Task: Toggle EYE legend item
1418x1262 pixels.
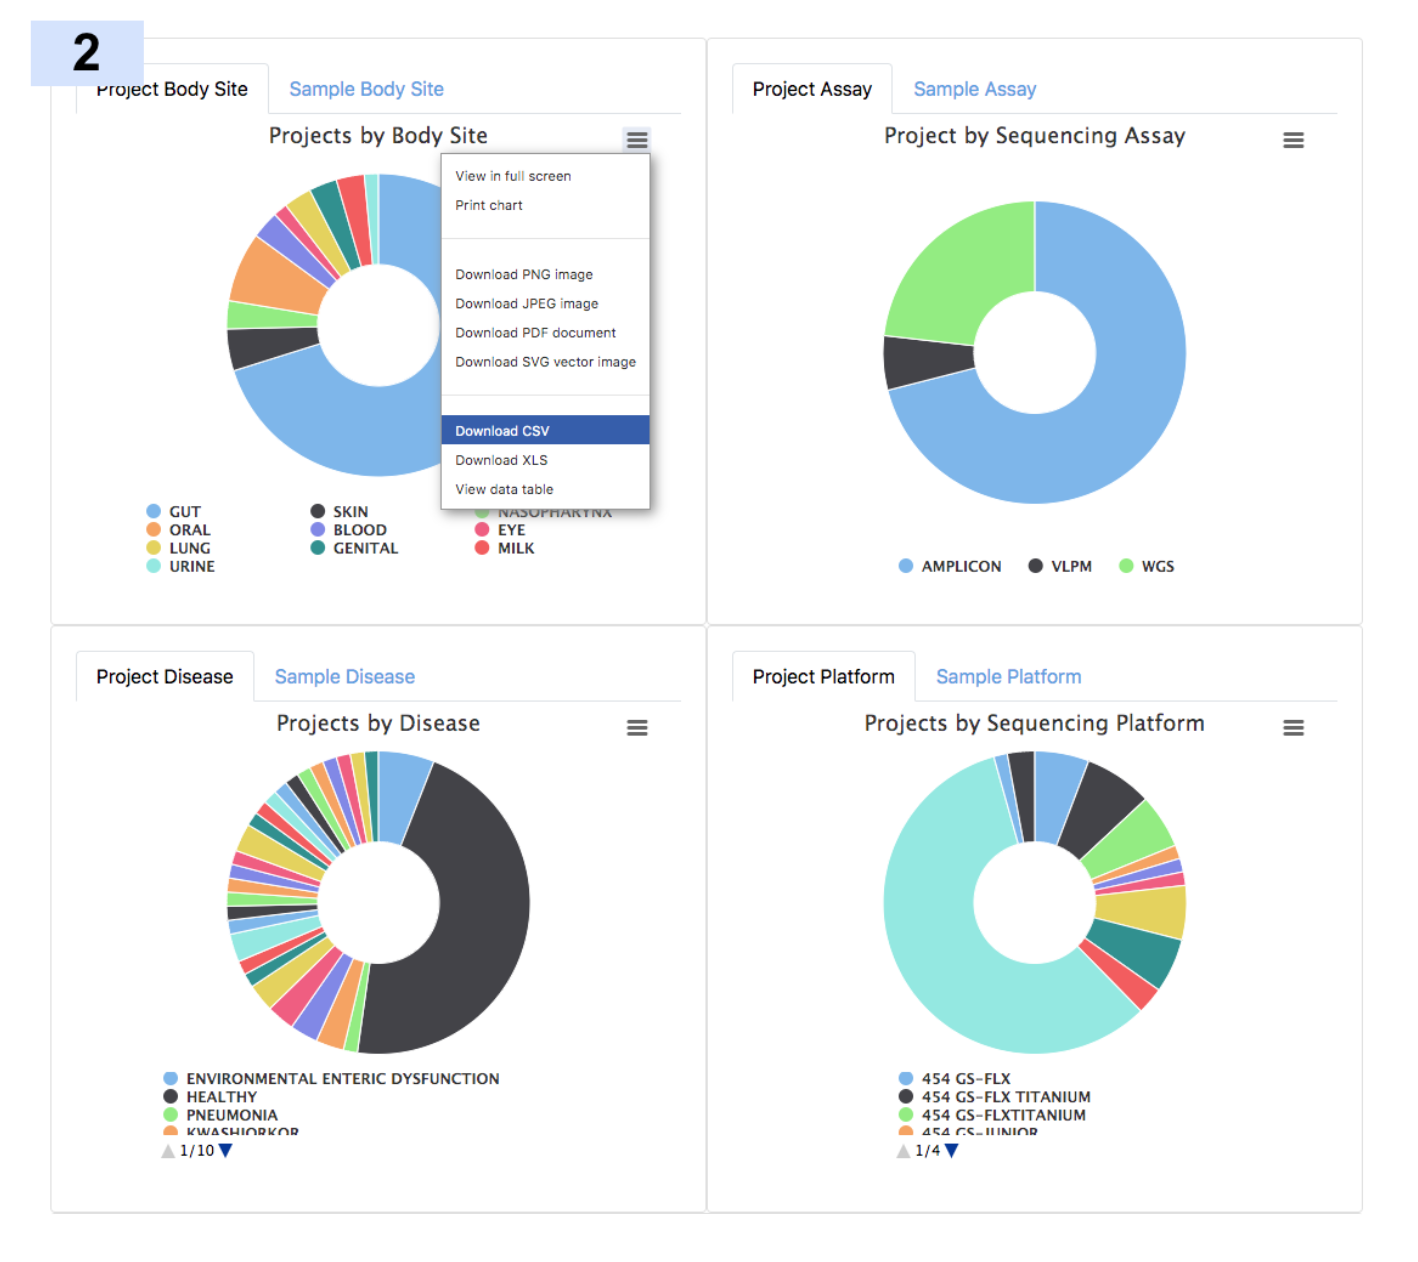Action: [x=500, y=529]
